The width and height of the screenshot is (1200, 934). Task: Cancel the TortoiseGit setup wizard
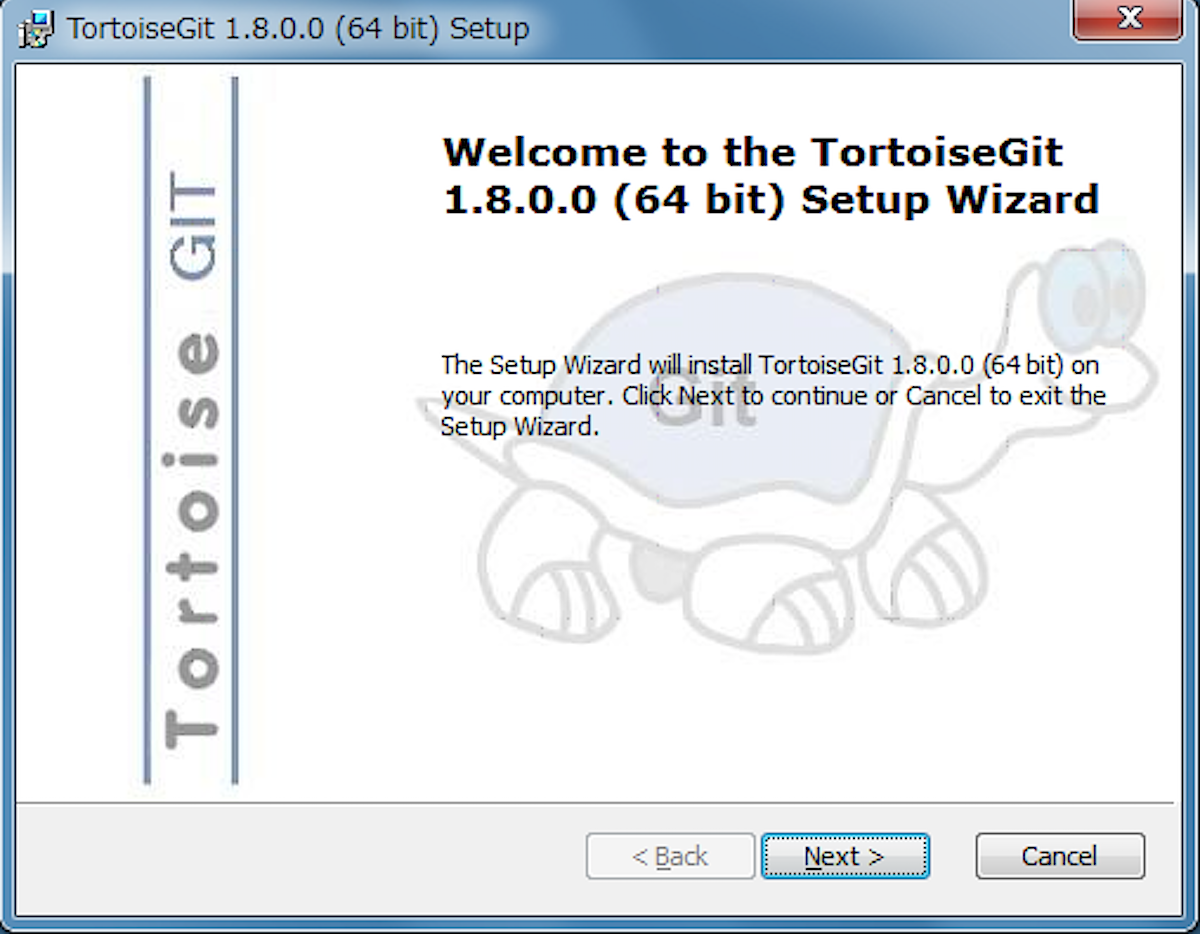coord(1060,857)
